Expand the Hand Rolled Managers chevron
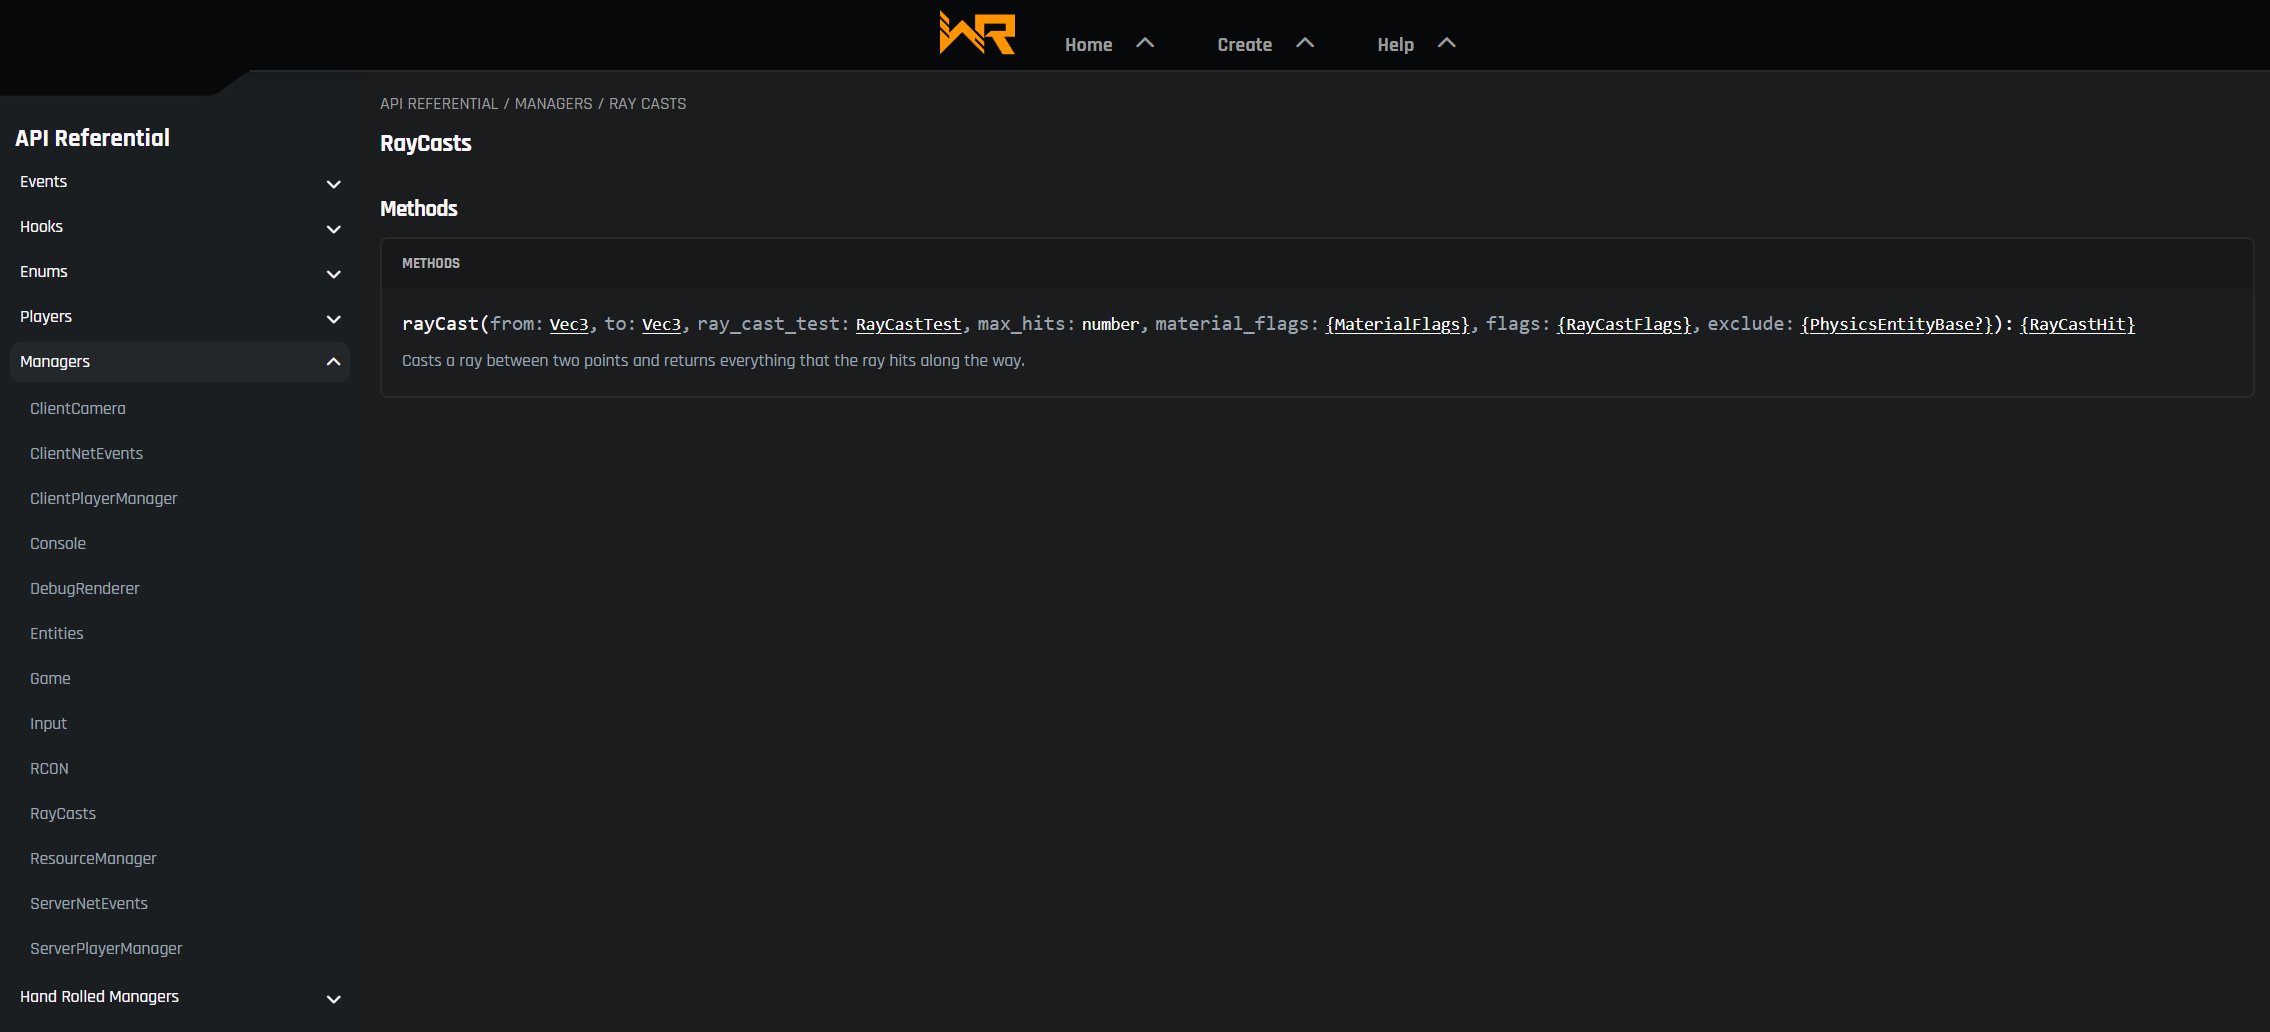The width and height of the screenshot is (2270, 1032). click(334, 999)
